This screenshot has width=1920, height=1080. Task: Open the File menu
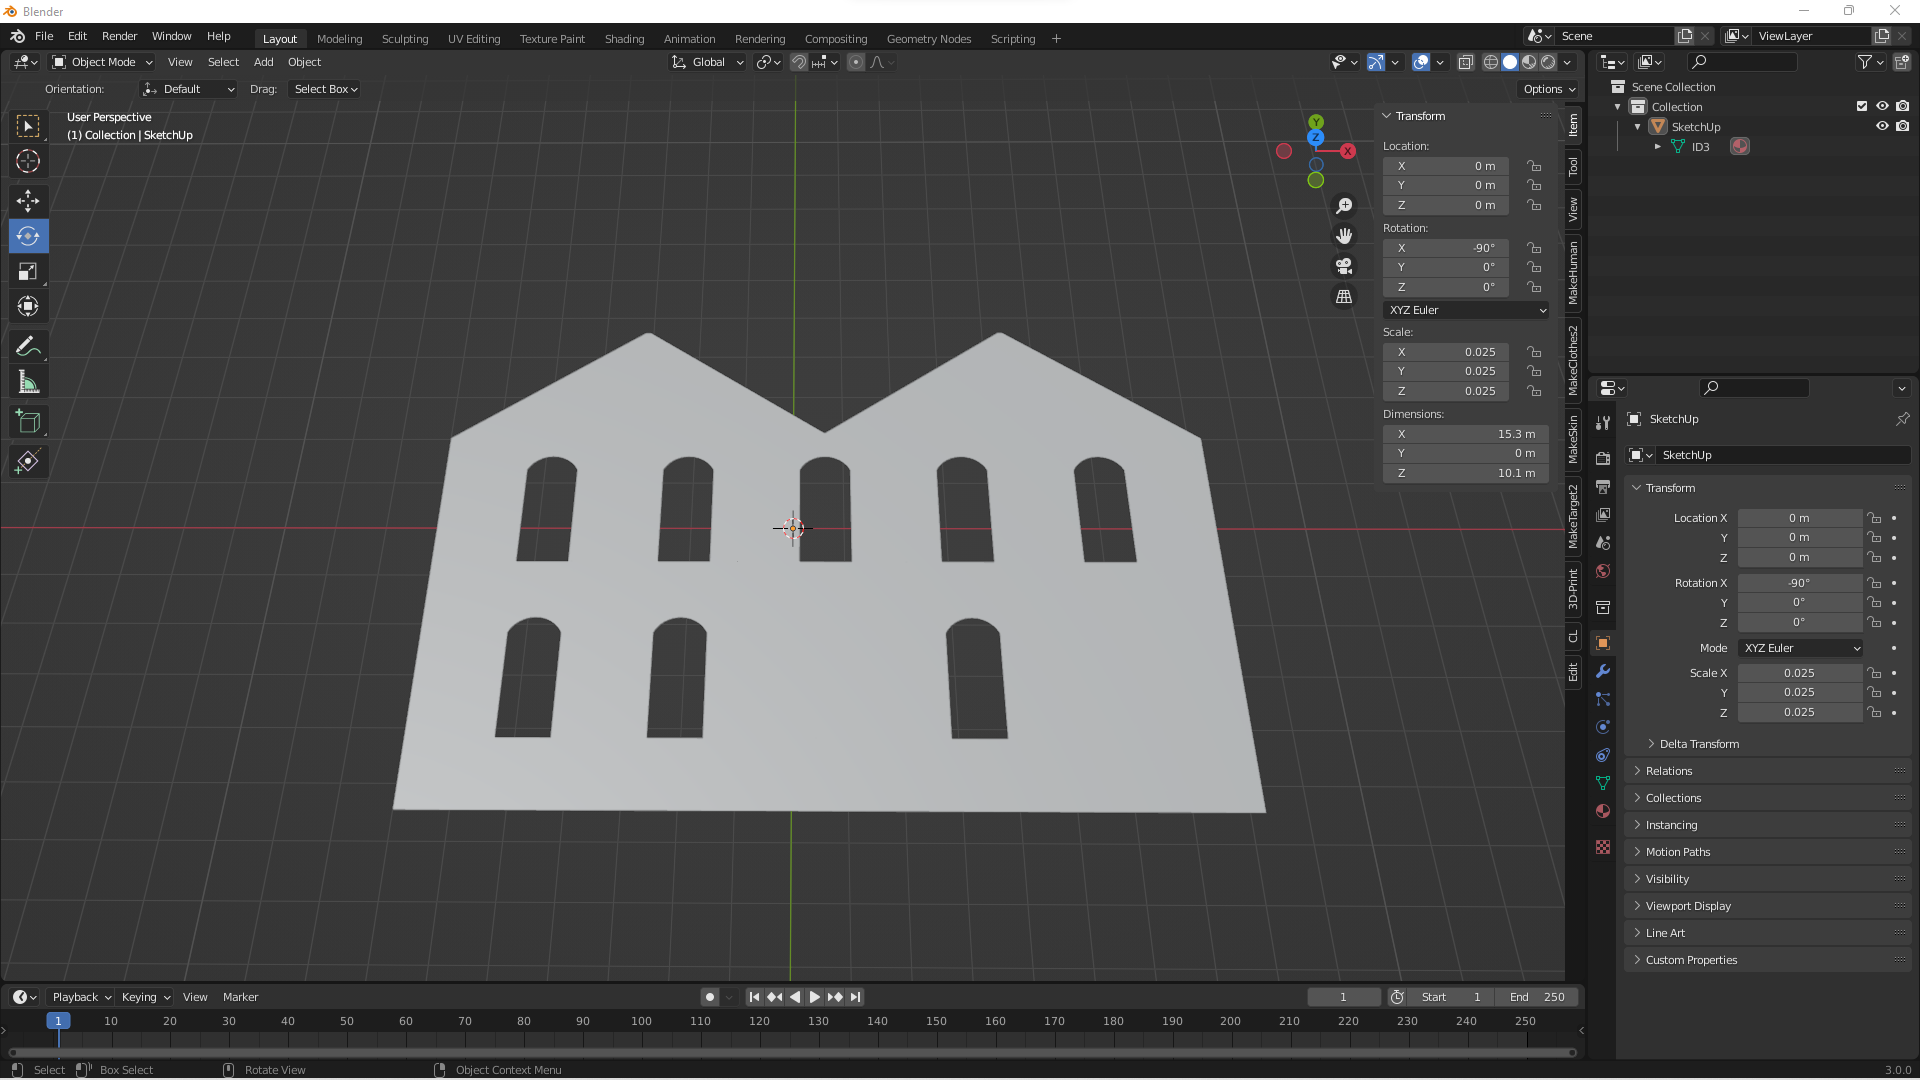pyautogui.click(x=44, y=36)
